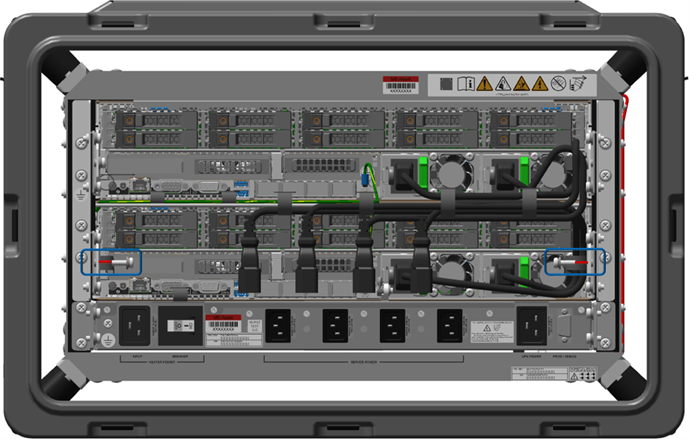Click the read-manual book icon on warning label
This screenshot has width=689, height=439.
coord(465,83)
